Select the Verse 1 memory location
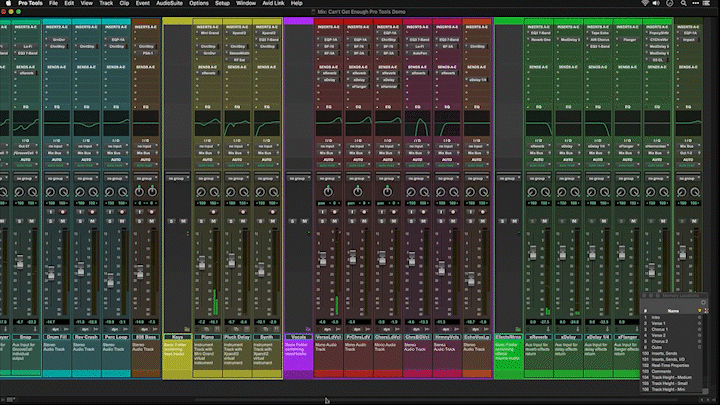The image size is (720, 405). coord(659,325)
